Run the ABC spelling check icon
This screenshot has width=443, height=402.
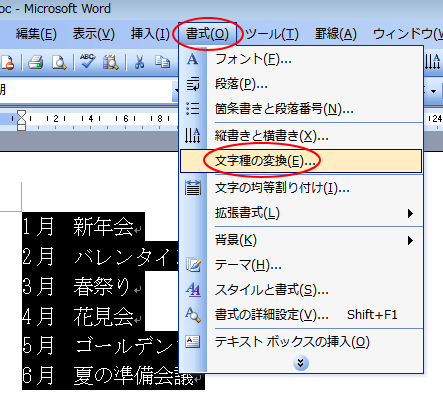(87, 62)
